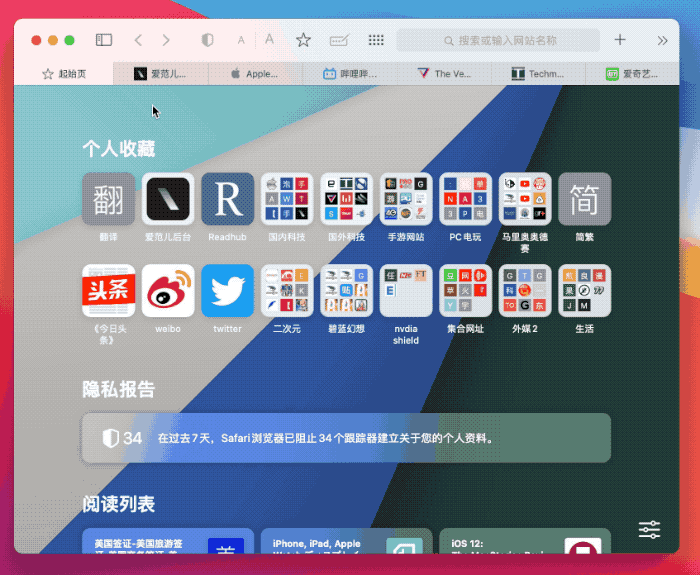
Task: Go forward using the right arrow
Action: 166,40
